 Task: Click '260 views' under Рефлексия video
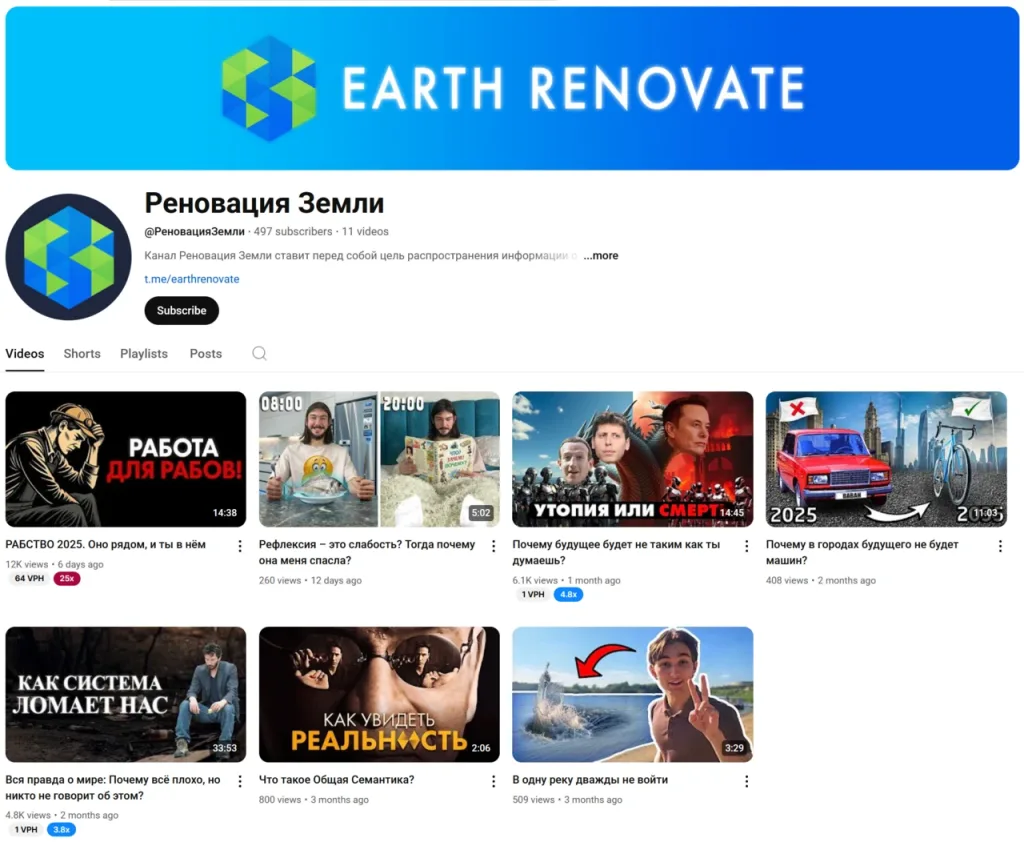[x=280, y=580]
